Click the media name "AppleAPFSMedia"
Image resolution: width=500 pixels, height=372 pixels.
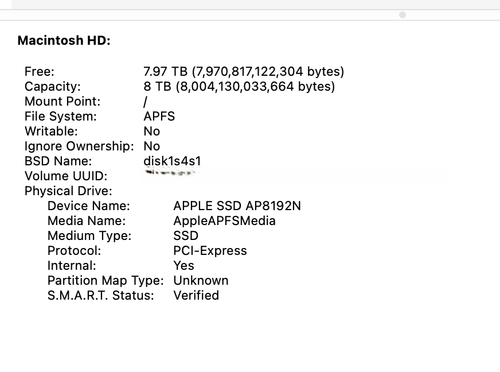224,221
